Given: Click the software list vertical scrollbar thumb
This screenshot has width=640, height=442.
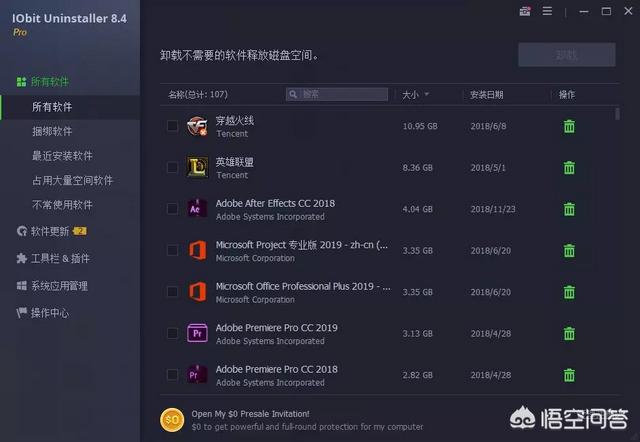Looking at the screenshot, I should (618, 113).
